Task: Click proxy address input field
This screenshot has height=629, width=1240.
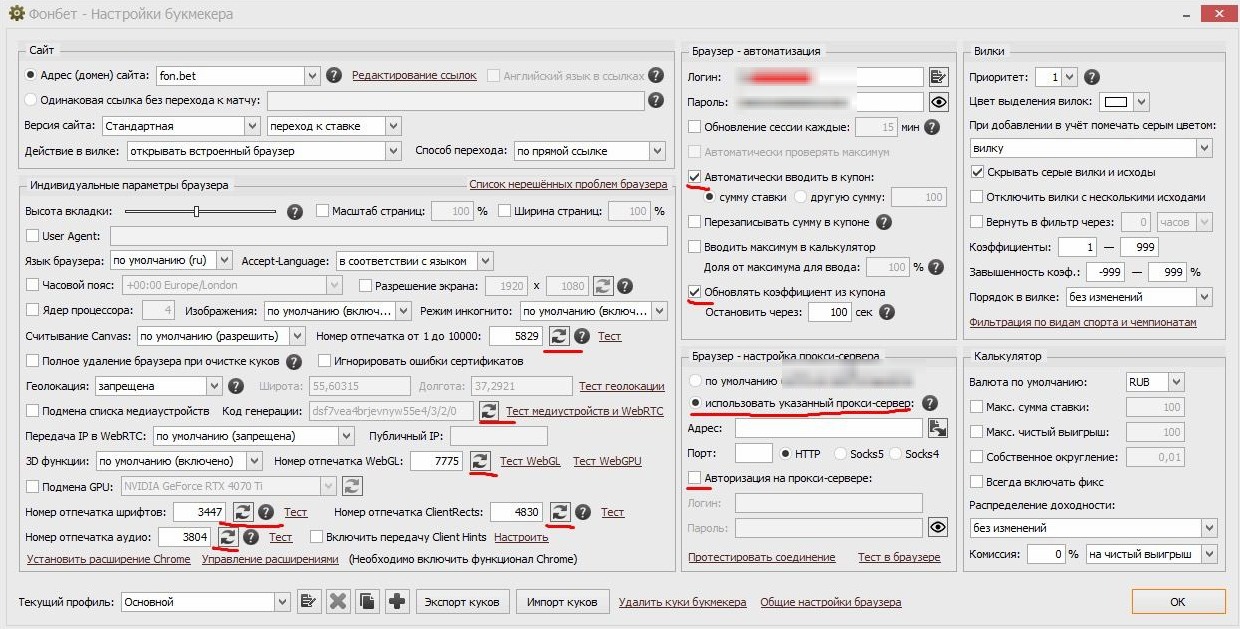Action: [x=829, y=428]
